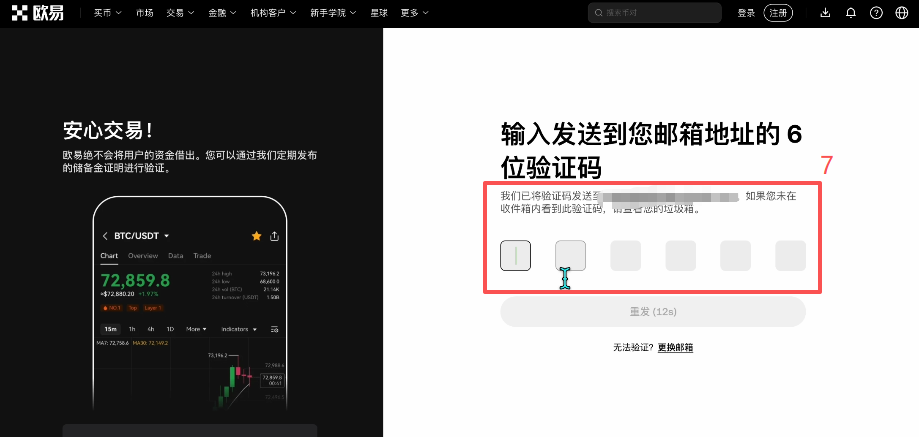Viewport: 919px width, 437px height.
Task: Select the Overview tab in phone mockup
Action: point(143,256)
